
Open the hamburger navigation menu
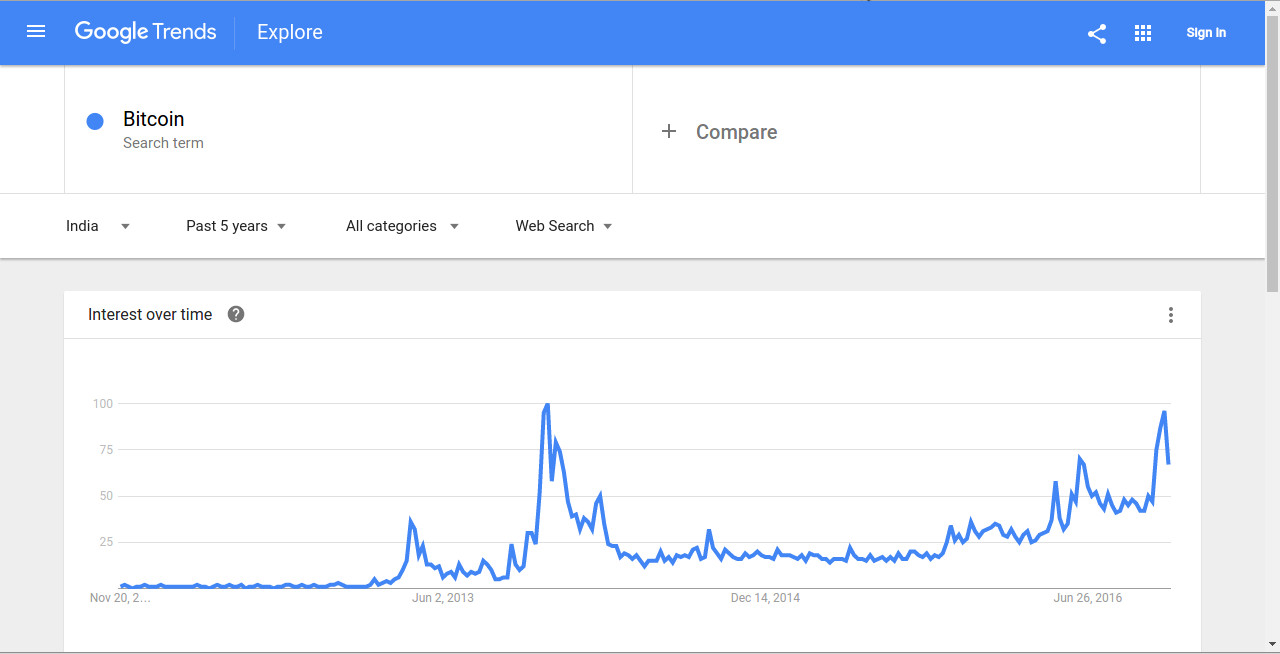(x=36, y=32)
